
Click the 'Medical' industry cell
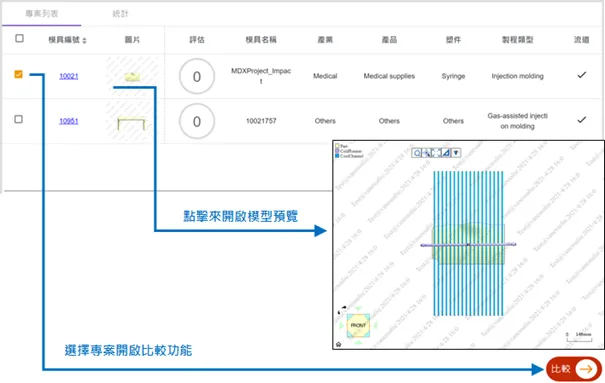tap(325, 76)
